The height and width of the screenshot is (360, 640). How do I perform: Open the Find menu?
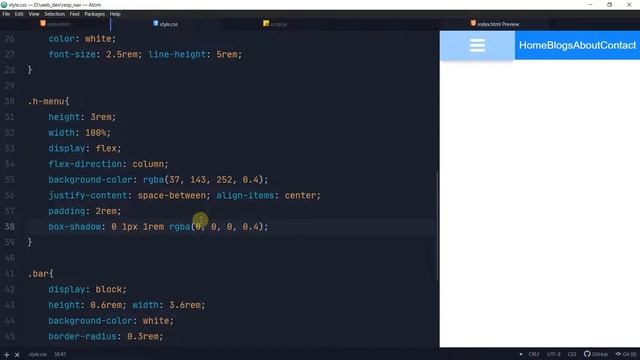74,14
